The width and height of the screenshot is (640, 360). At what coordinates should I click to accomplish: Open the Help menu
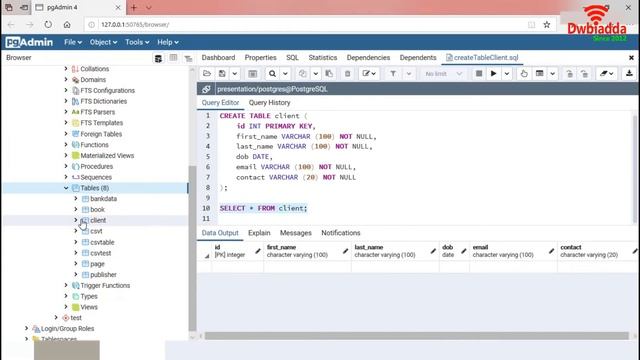(x=168, y=42)
